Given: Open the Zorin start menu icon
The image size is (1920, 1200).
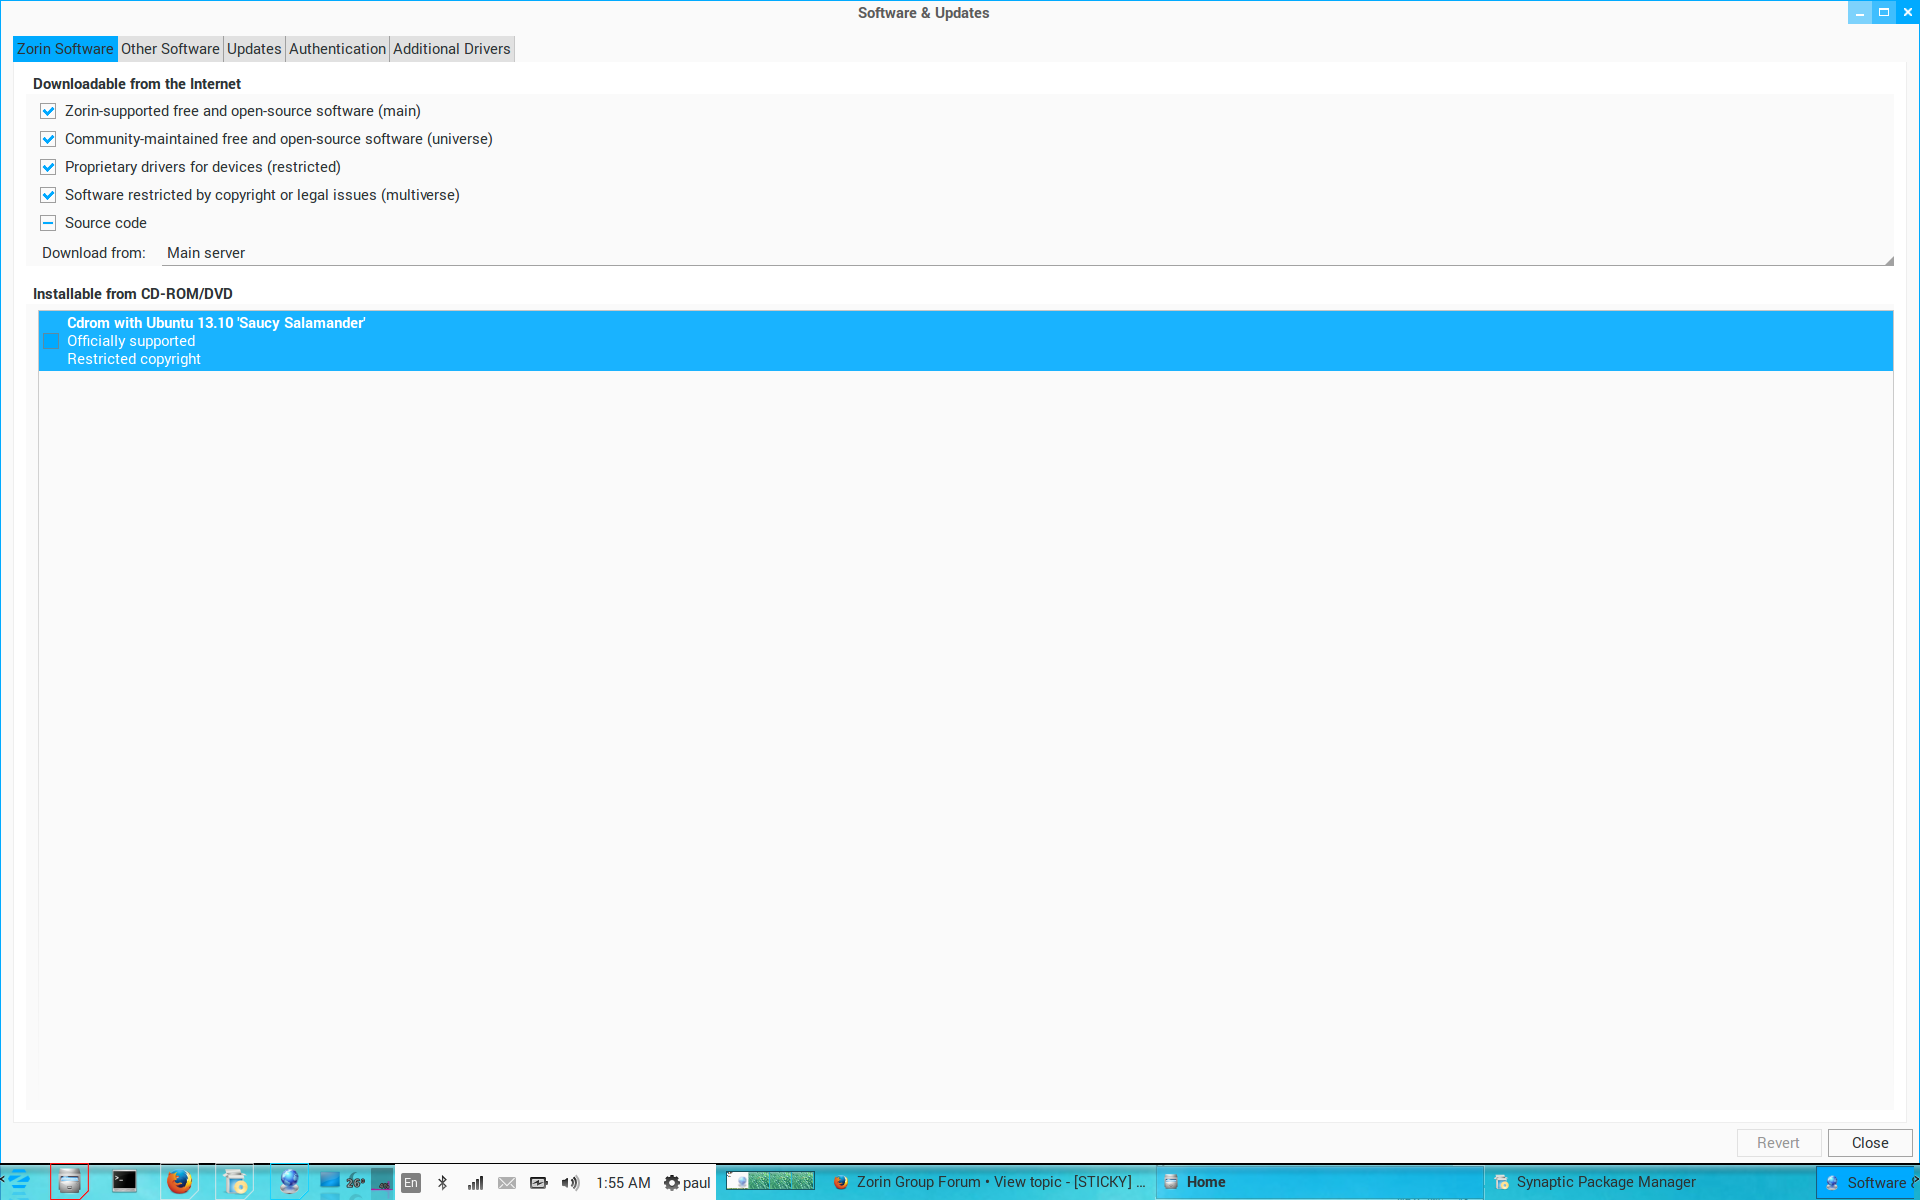Looking at the screenshot, I should pos(19,1182).
